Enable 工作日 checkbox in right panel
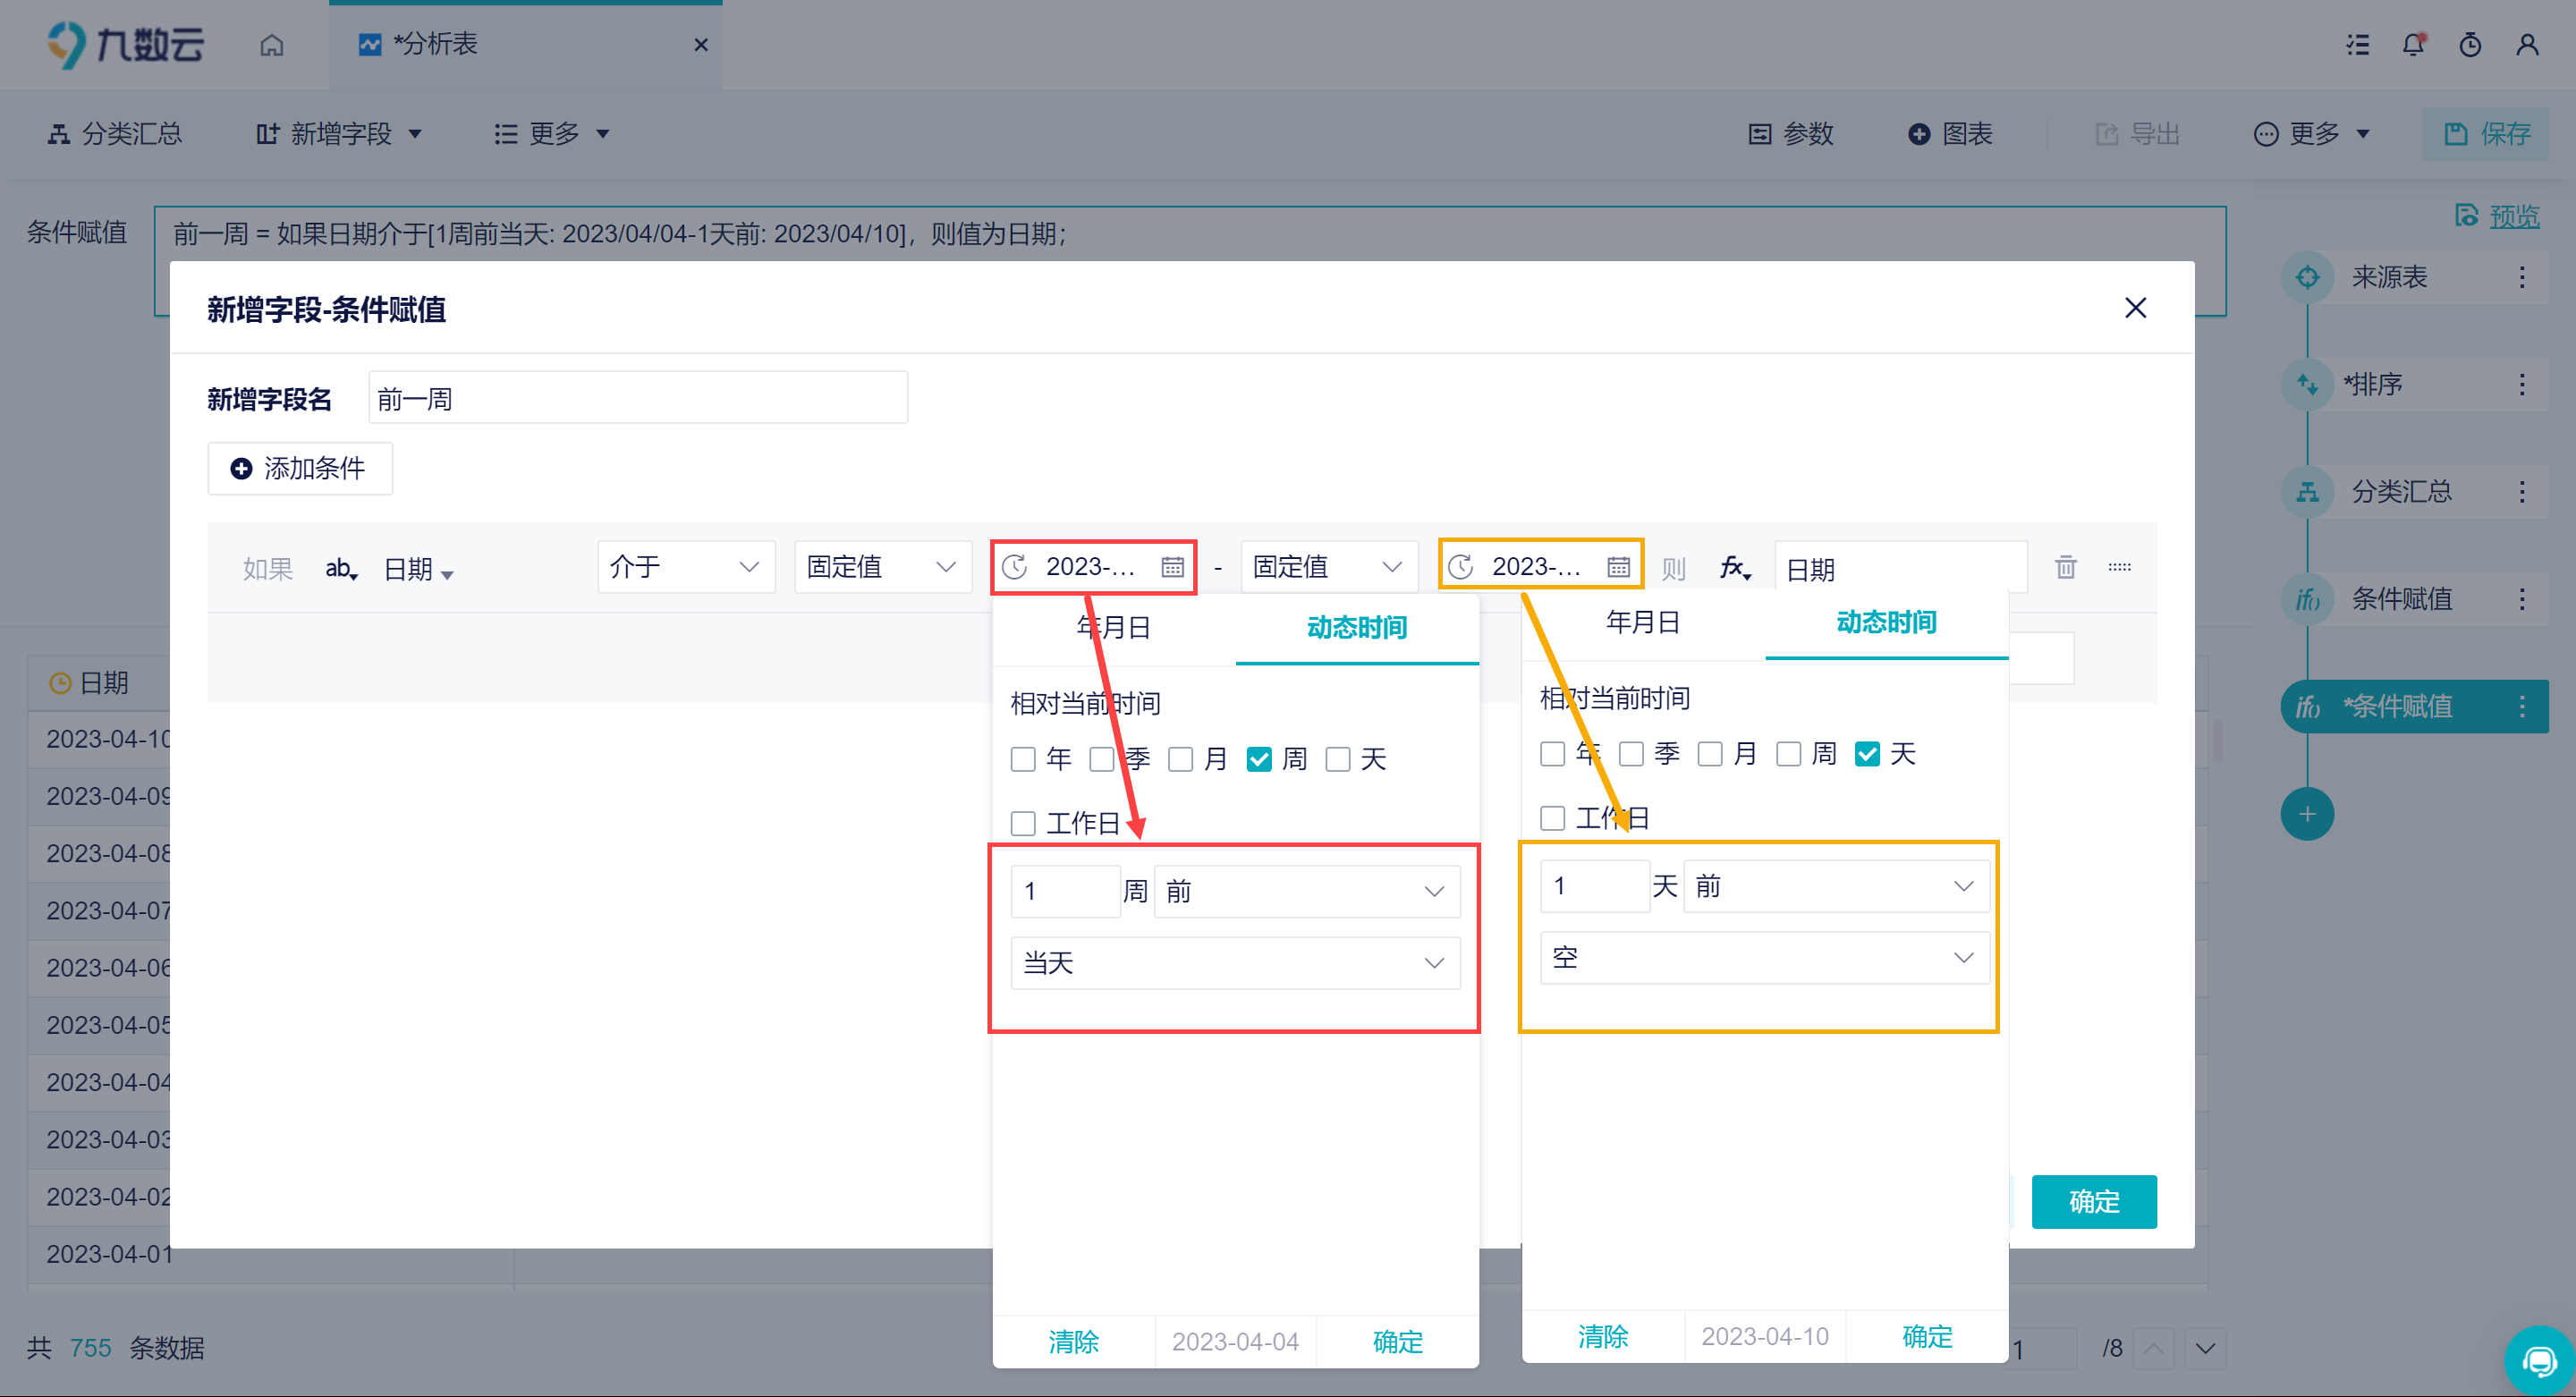2576x1397 pixels. point(1553,819)
